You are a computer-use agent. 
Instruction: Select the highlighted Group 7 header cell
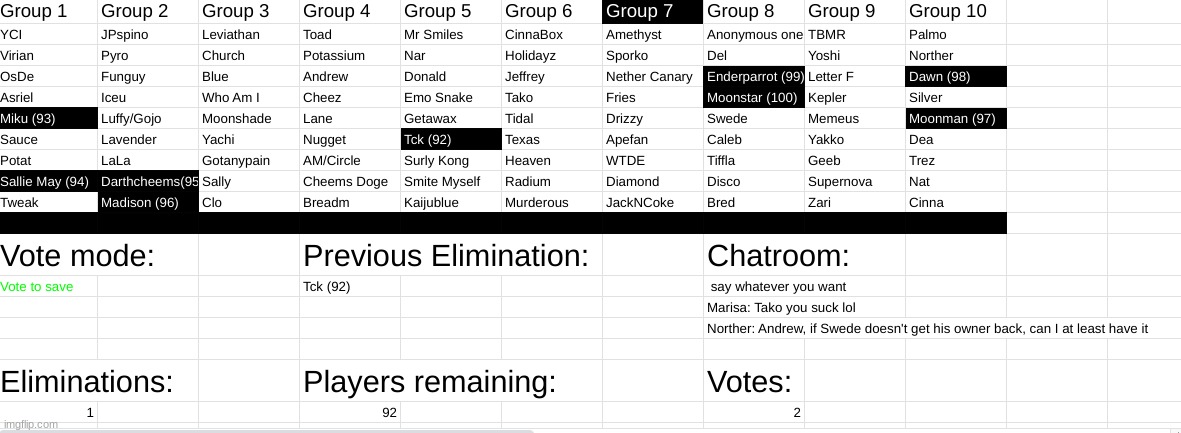[x=652, y=12]
